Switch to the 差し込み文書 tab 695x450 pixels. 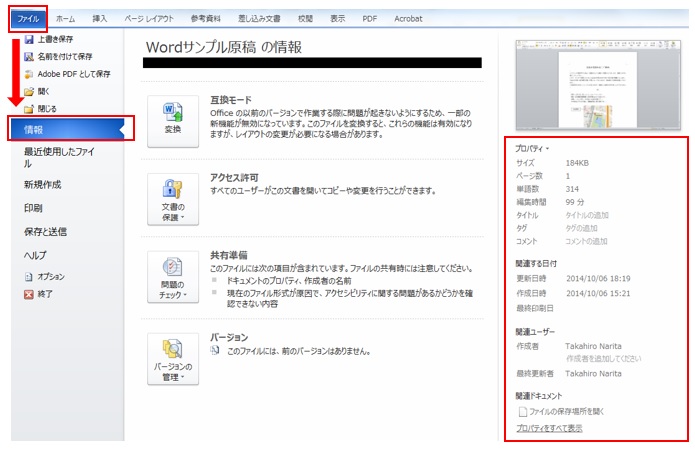(259, 19)
